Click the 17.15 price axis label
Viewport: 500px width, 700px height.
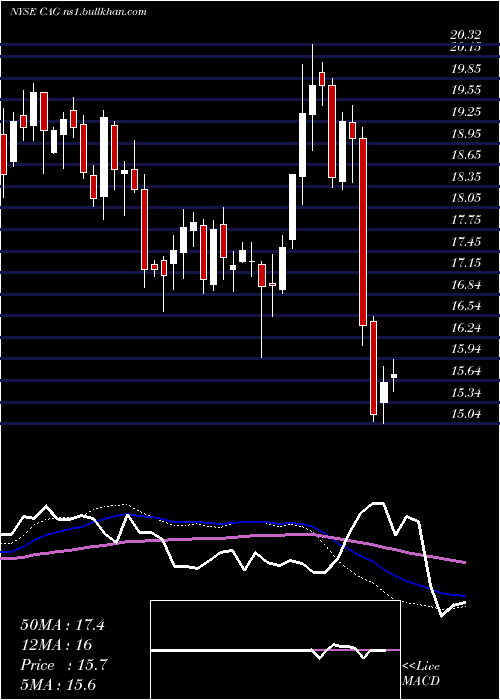[x=466, y=263]
